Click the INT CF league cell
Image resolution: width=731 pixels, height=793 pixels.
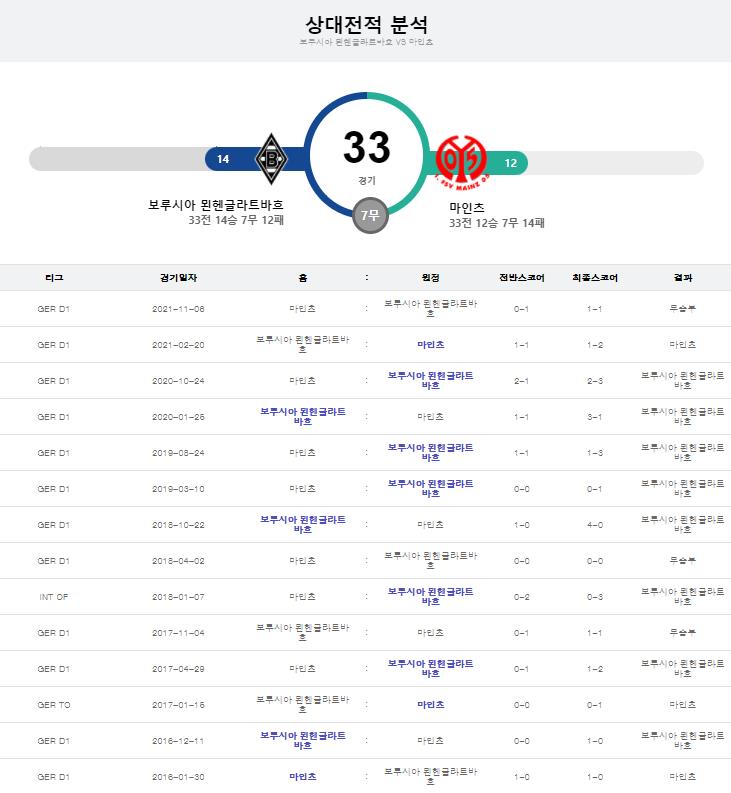54,597
